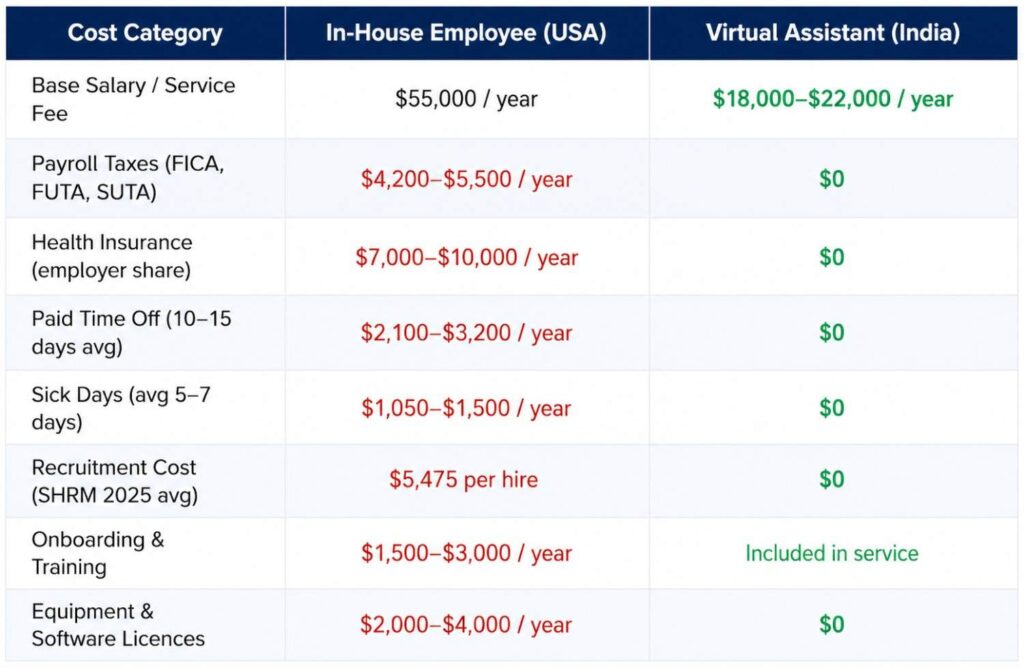Image resolution: width=1024 pixels, height=668 pixels.
Task: Select the $1,050–$1,500 / year cell
Action: pos(466,408)
